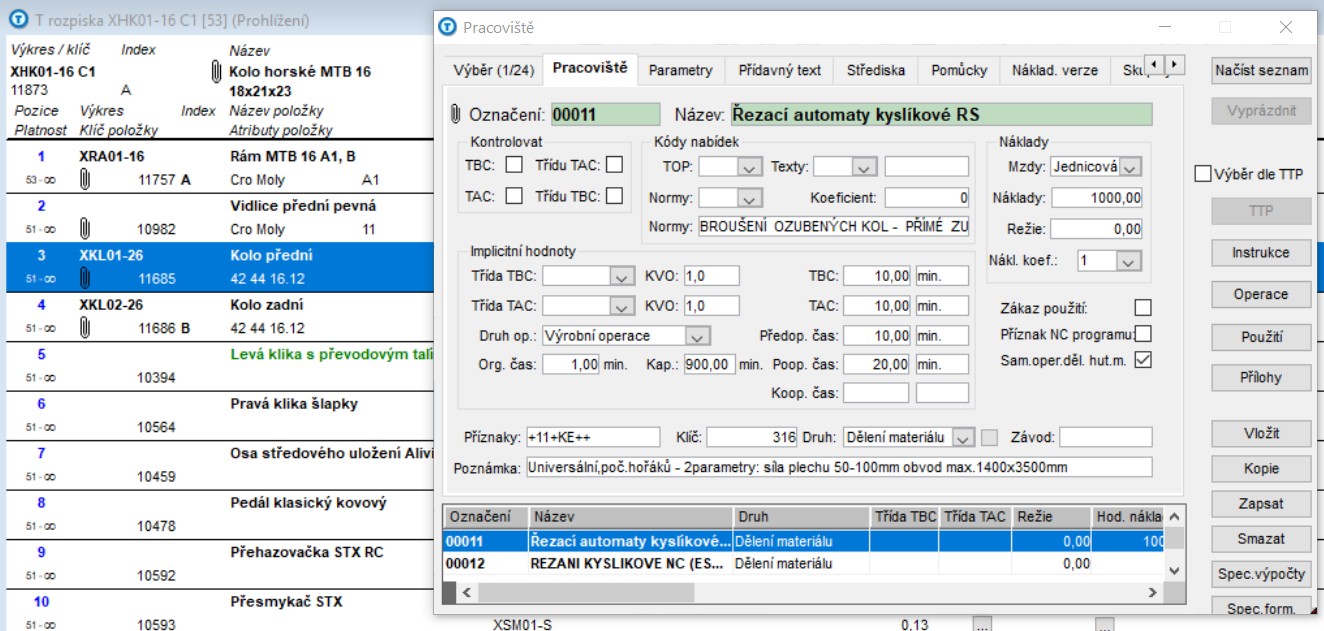The height and width of the screenshot is (631, 1324).
Task: Select the Náklad. verze tab
Action: point(1055,70)
